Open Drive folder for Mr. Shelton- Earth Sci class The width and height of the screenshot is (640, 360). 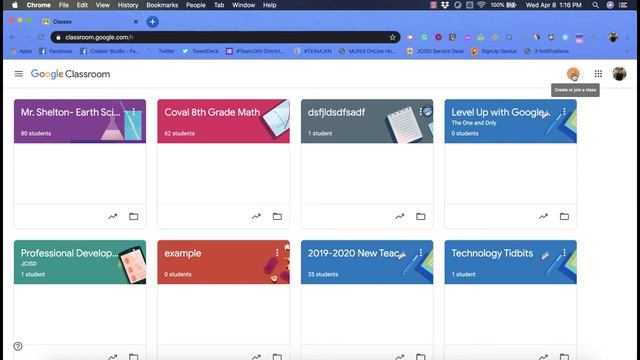(133, 216)
